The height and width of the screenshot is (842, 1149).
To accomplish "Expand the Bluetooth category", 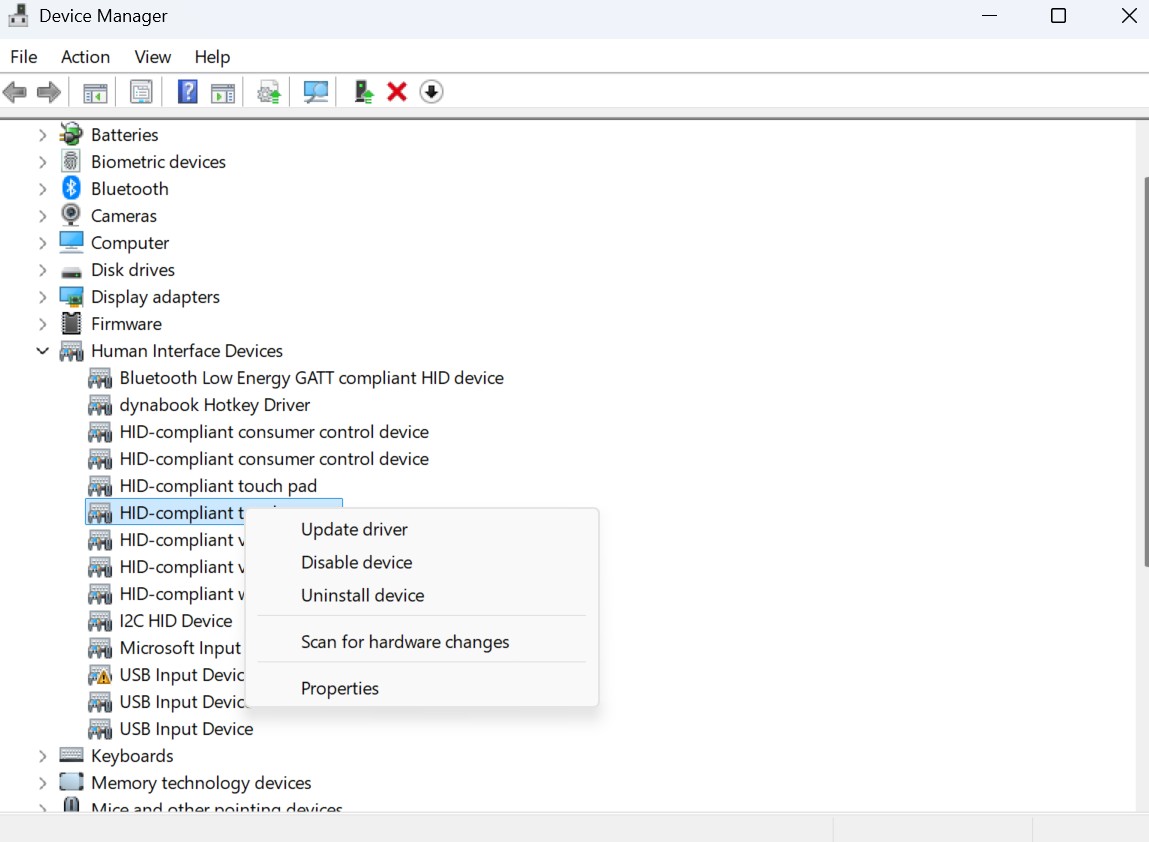I will coord(43,189).
